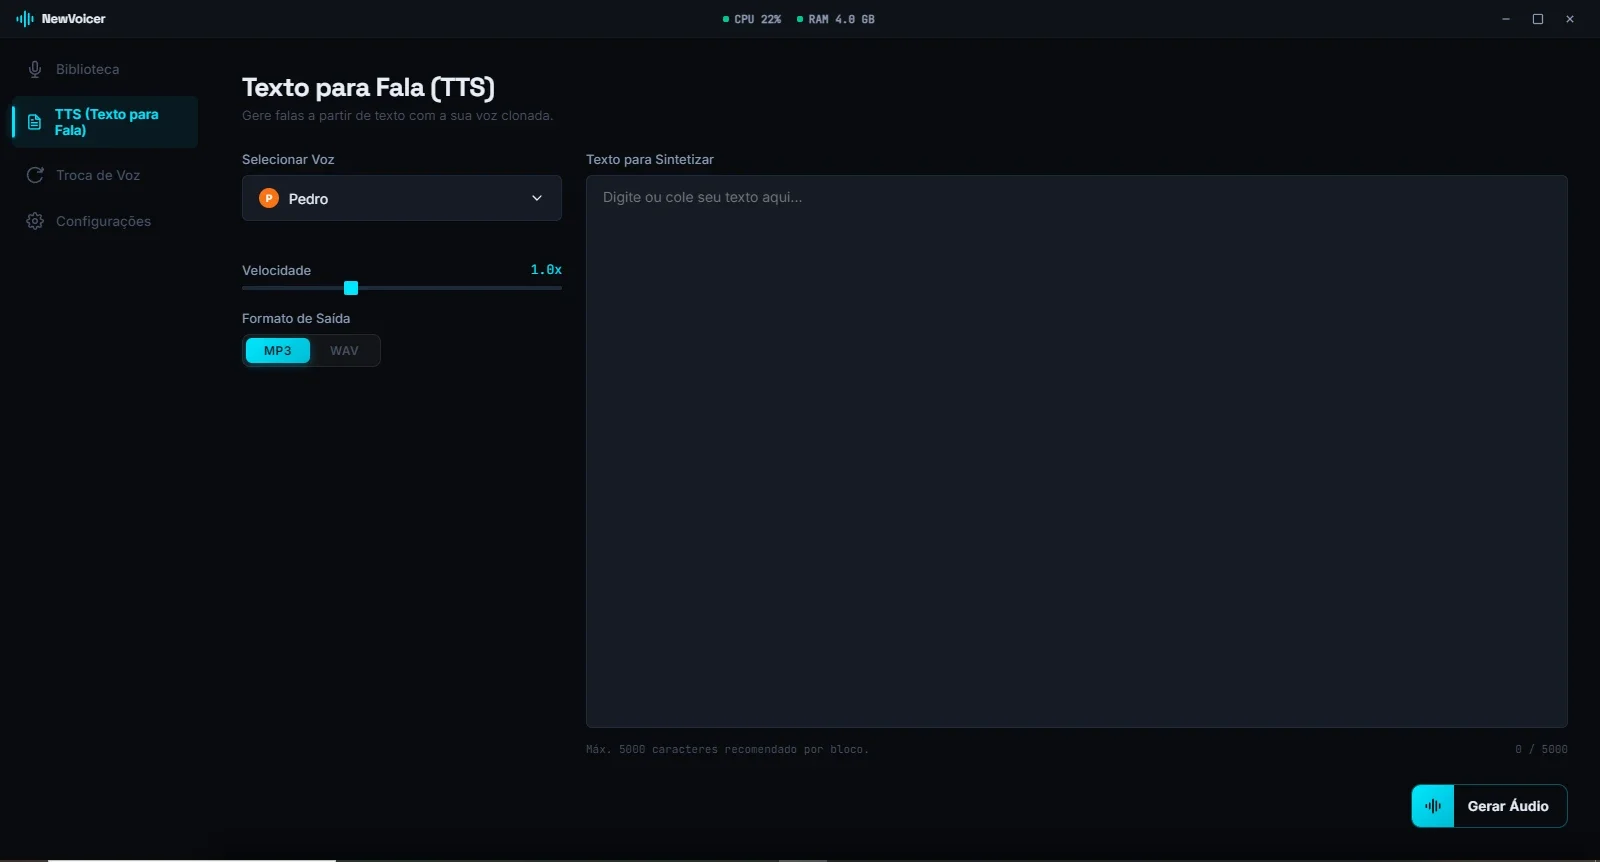This screenshot has height=862, width=1600.
Task: Click the Troca de Voz refresh icon
Action: [35, 175]
